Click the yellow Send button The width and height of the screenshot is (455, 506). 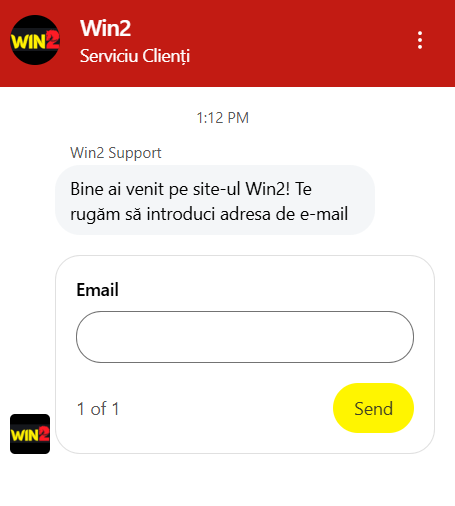click(373, 408)
